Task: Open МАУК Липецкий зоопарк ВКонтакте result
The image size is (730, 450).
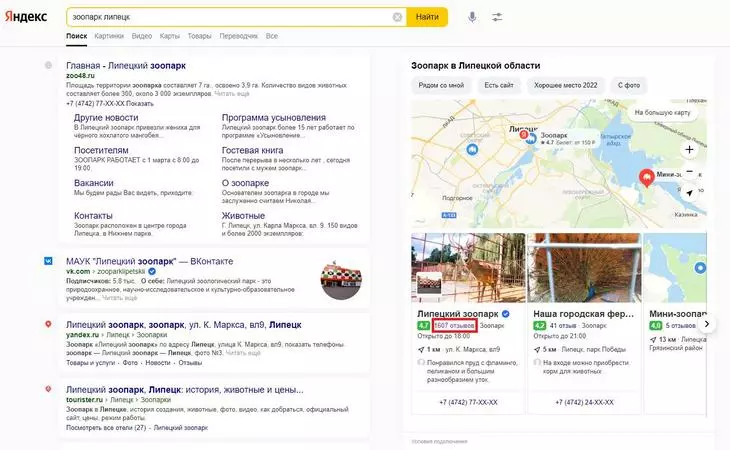Action: tap(149, 261)
